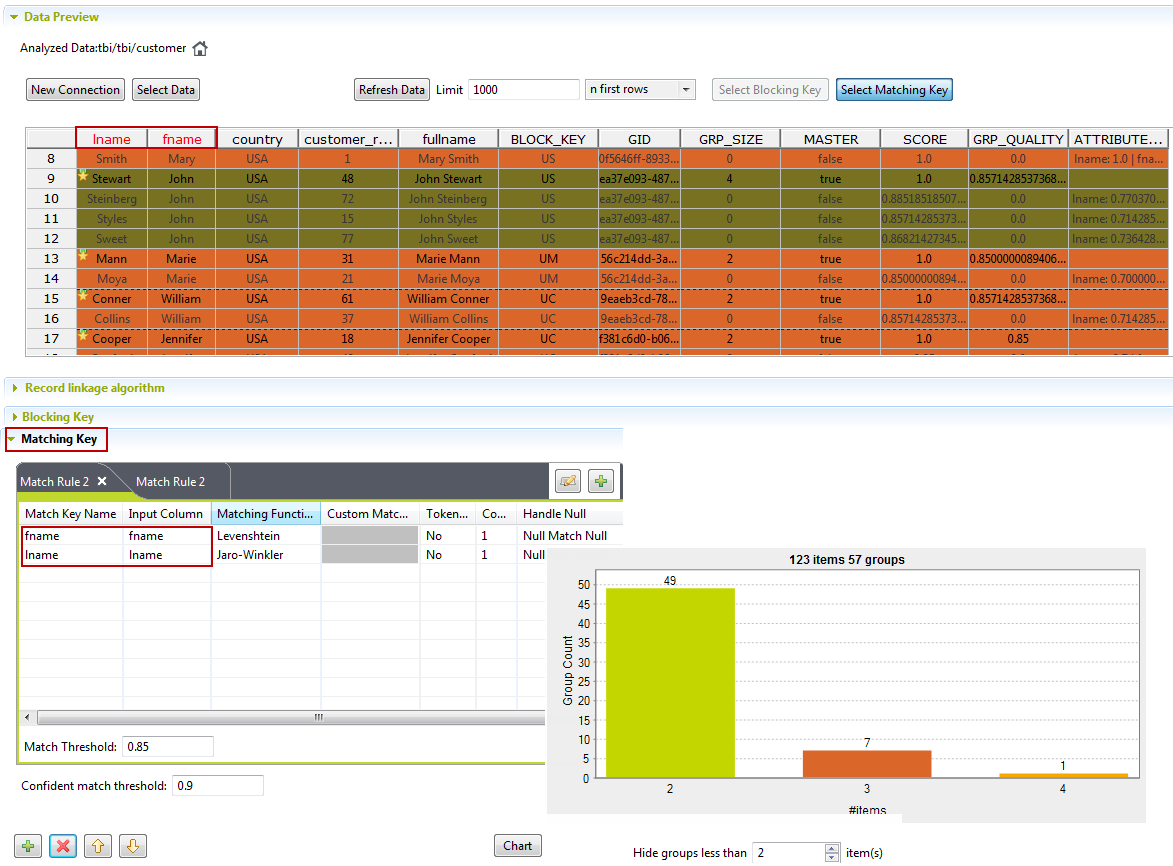
Task: Click the green plus button below Confident threshold
Action: click(29, 846)
